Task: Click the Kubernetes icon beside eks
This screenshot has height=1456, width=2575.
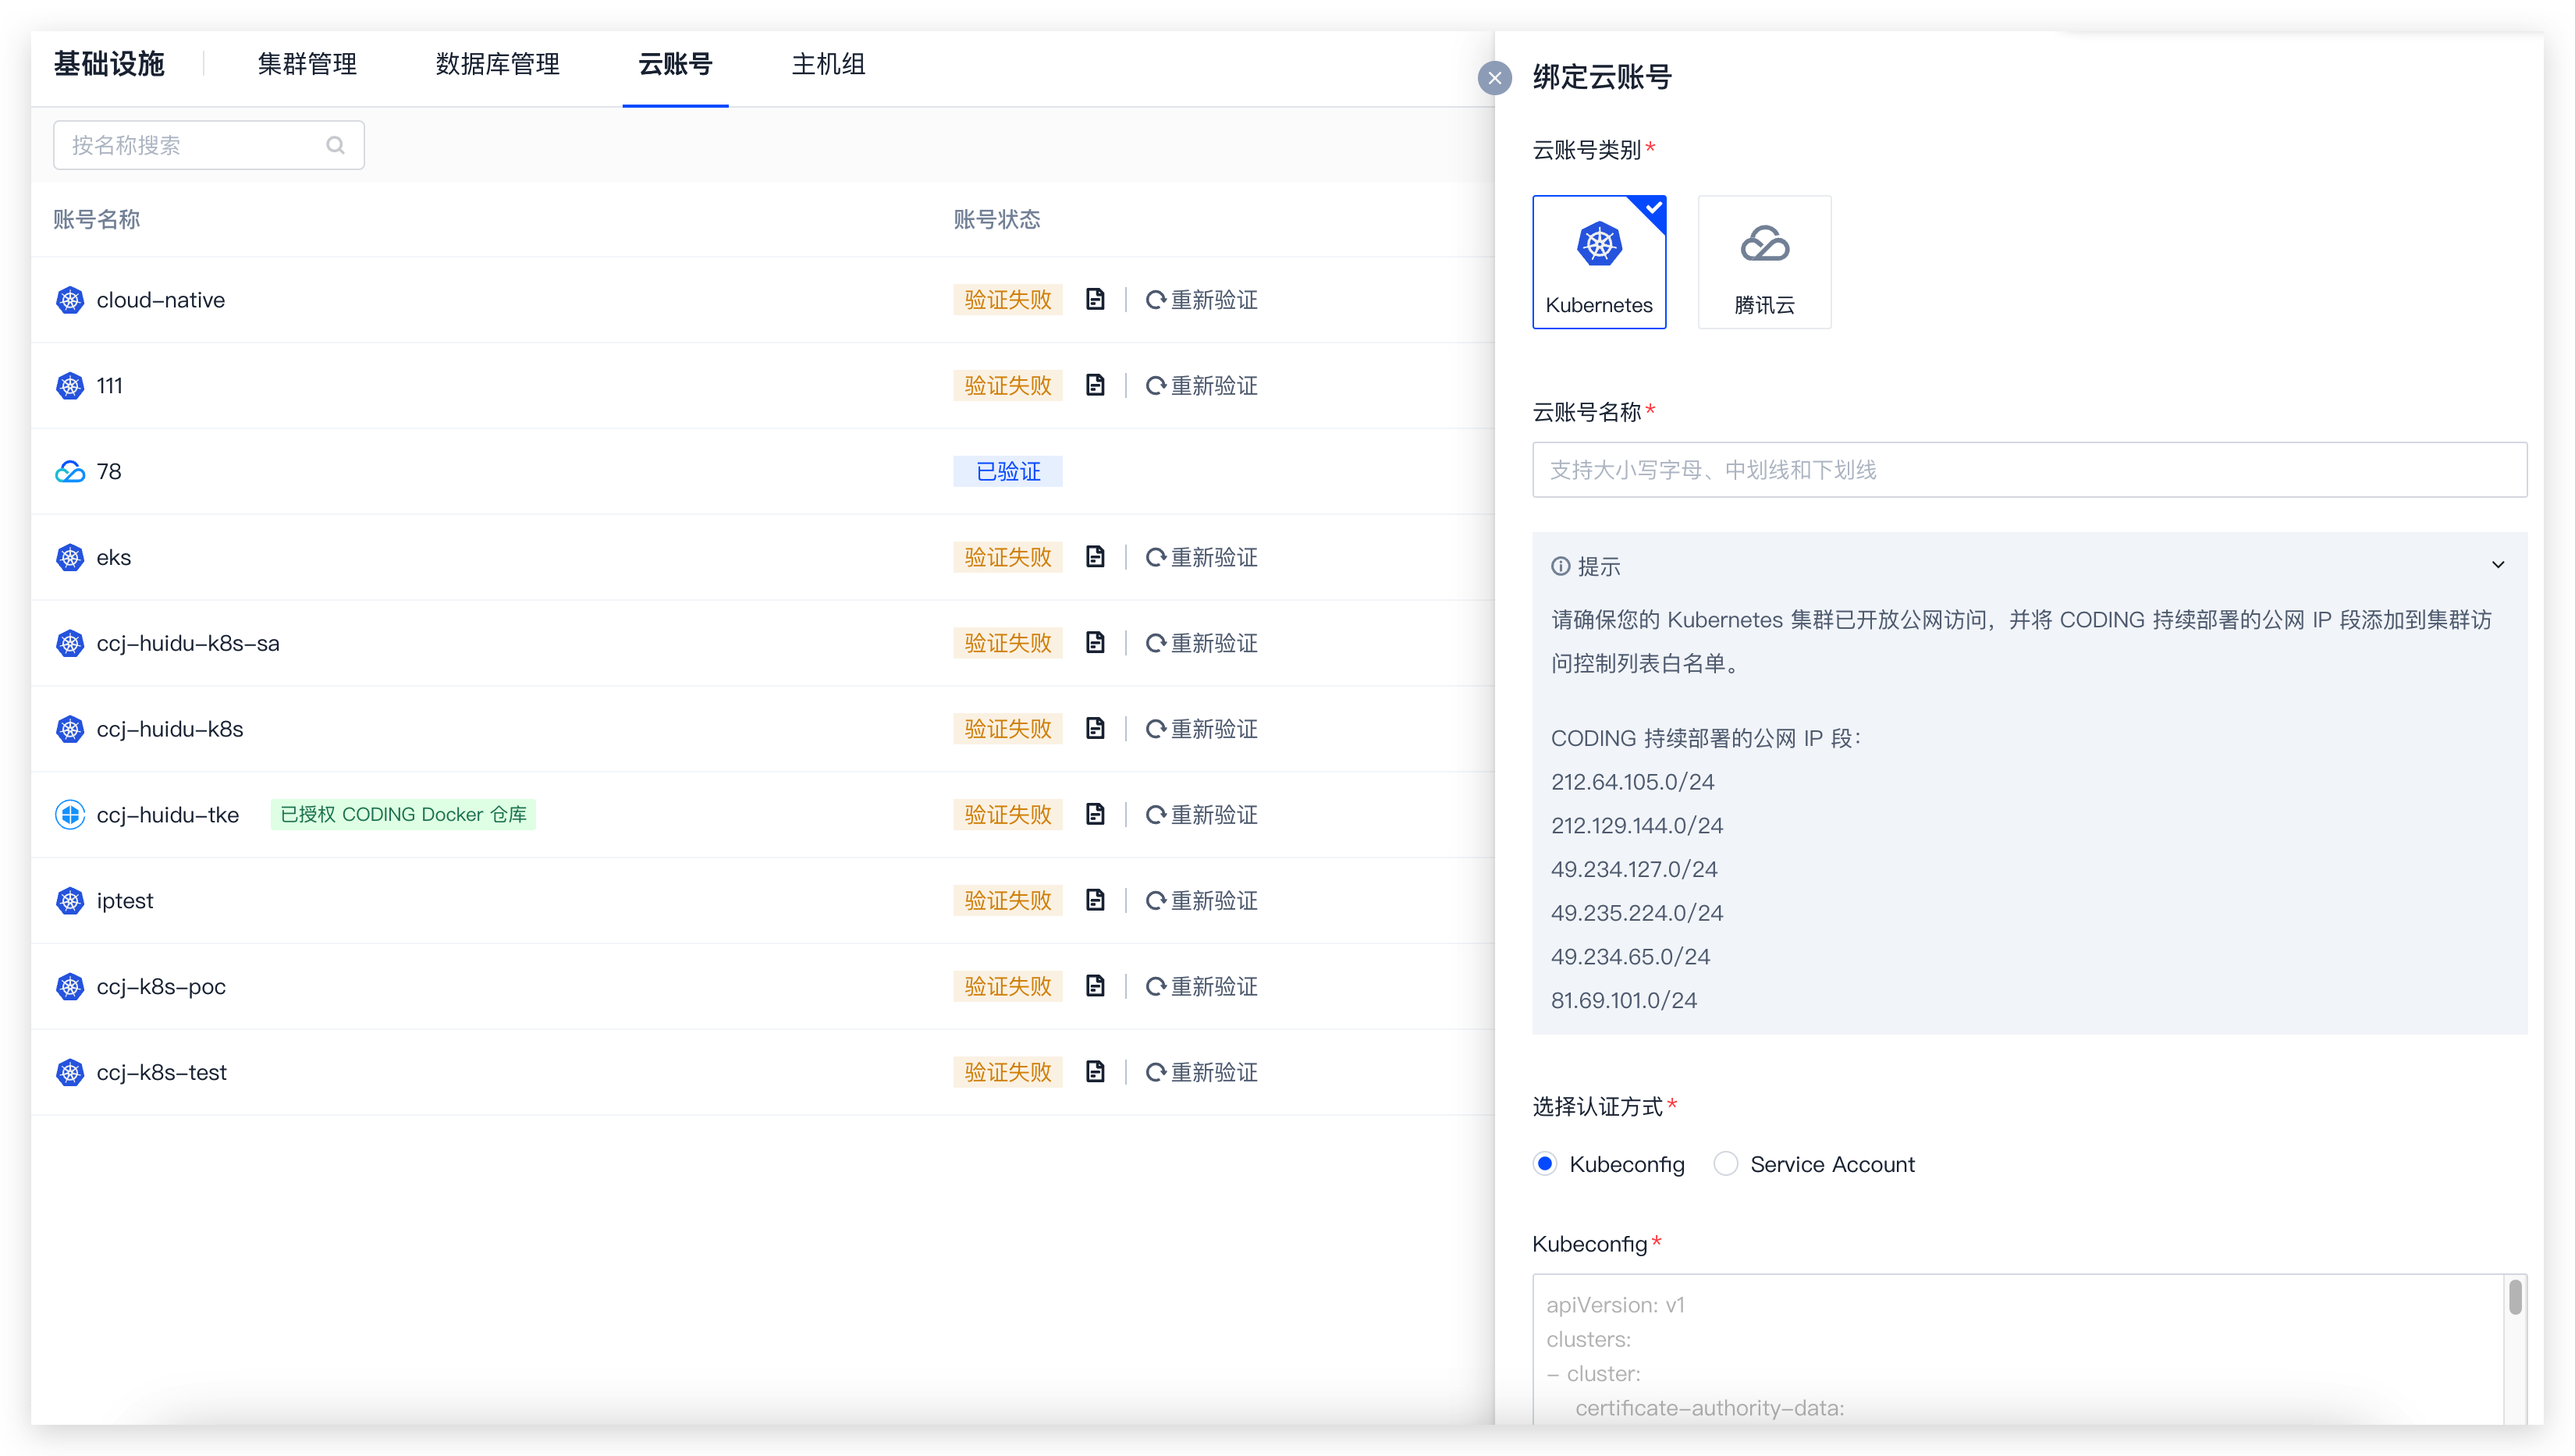Action: (70, 557)
